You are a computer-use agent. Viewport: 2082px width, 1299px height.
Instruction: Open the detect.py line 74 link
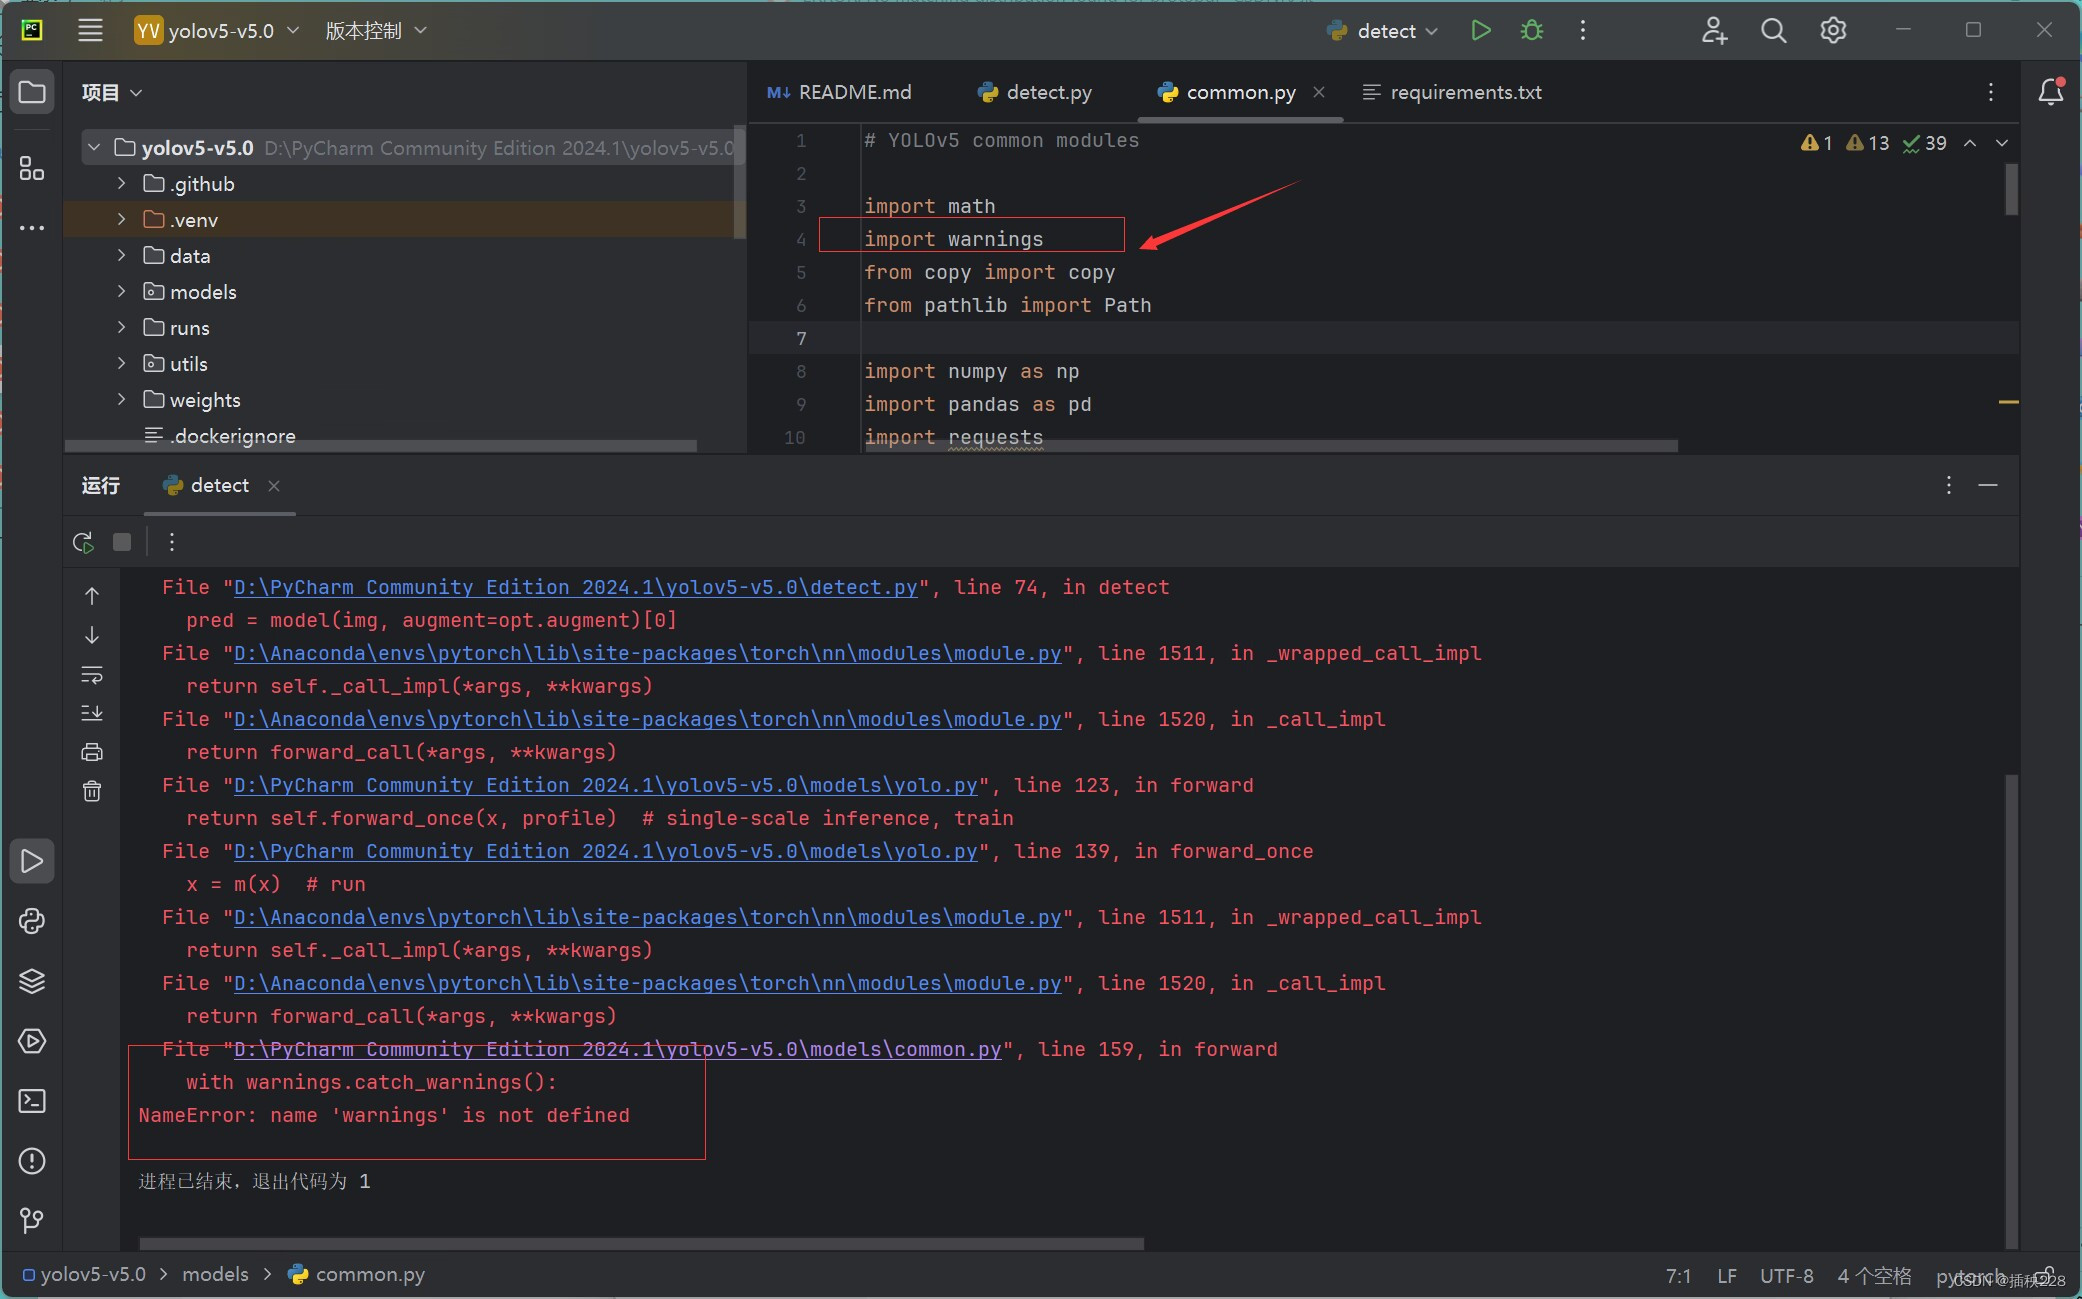click(575, 587)
